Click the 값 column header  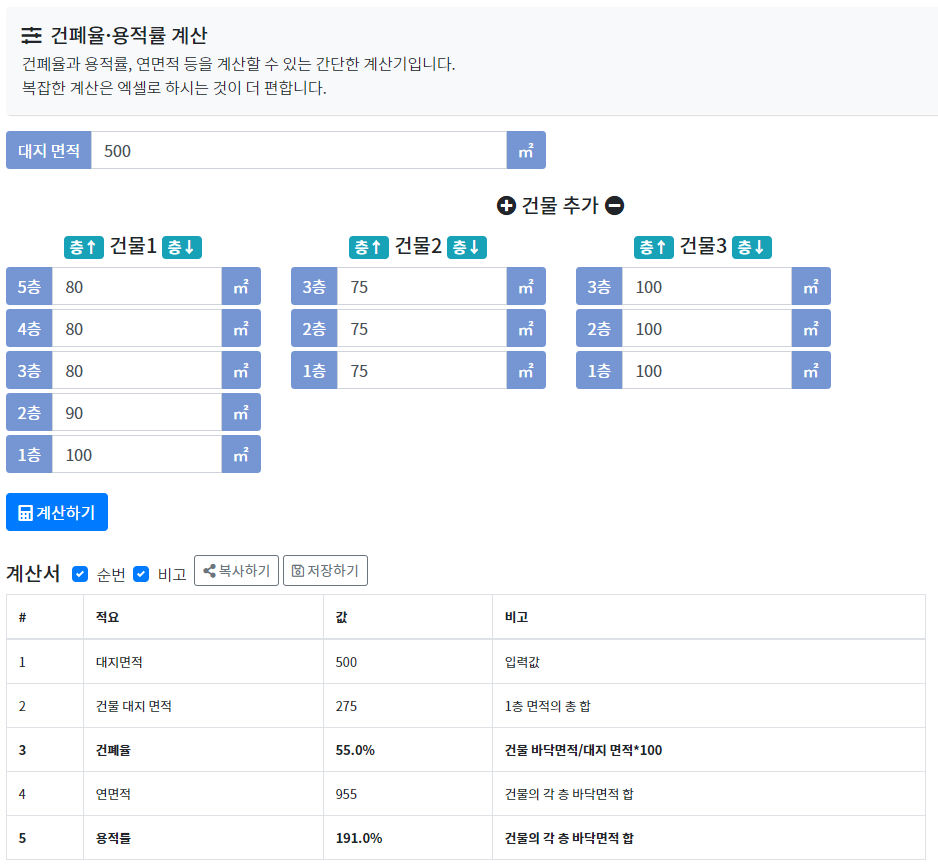click(342, 617)
